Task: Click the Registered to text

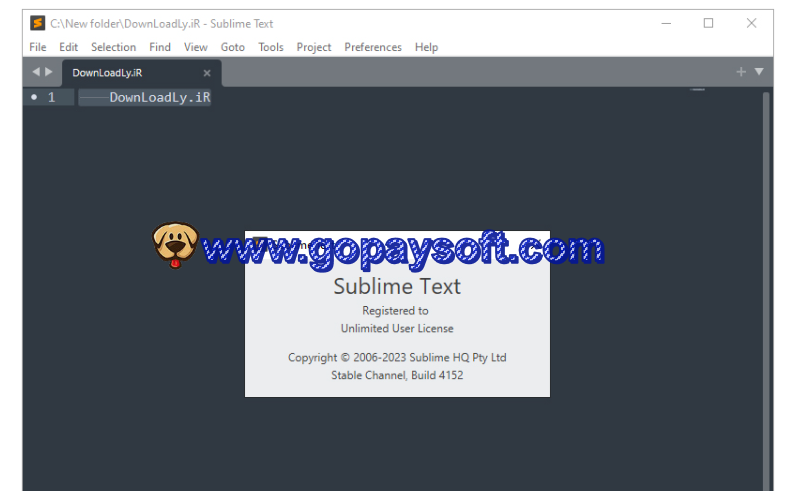Action: (395, 311)
